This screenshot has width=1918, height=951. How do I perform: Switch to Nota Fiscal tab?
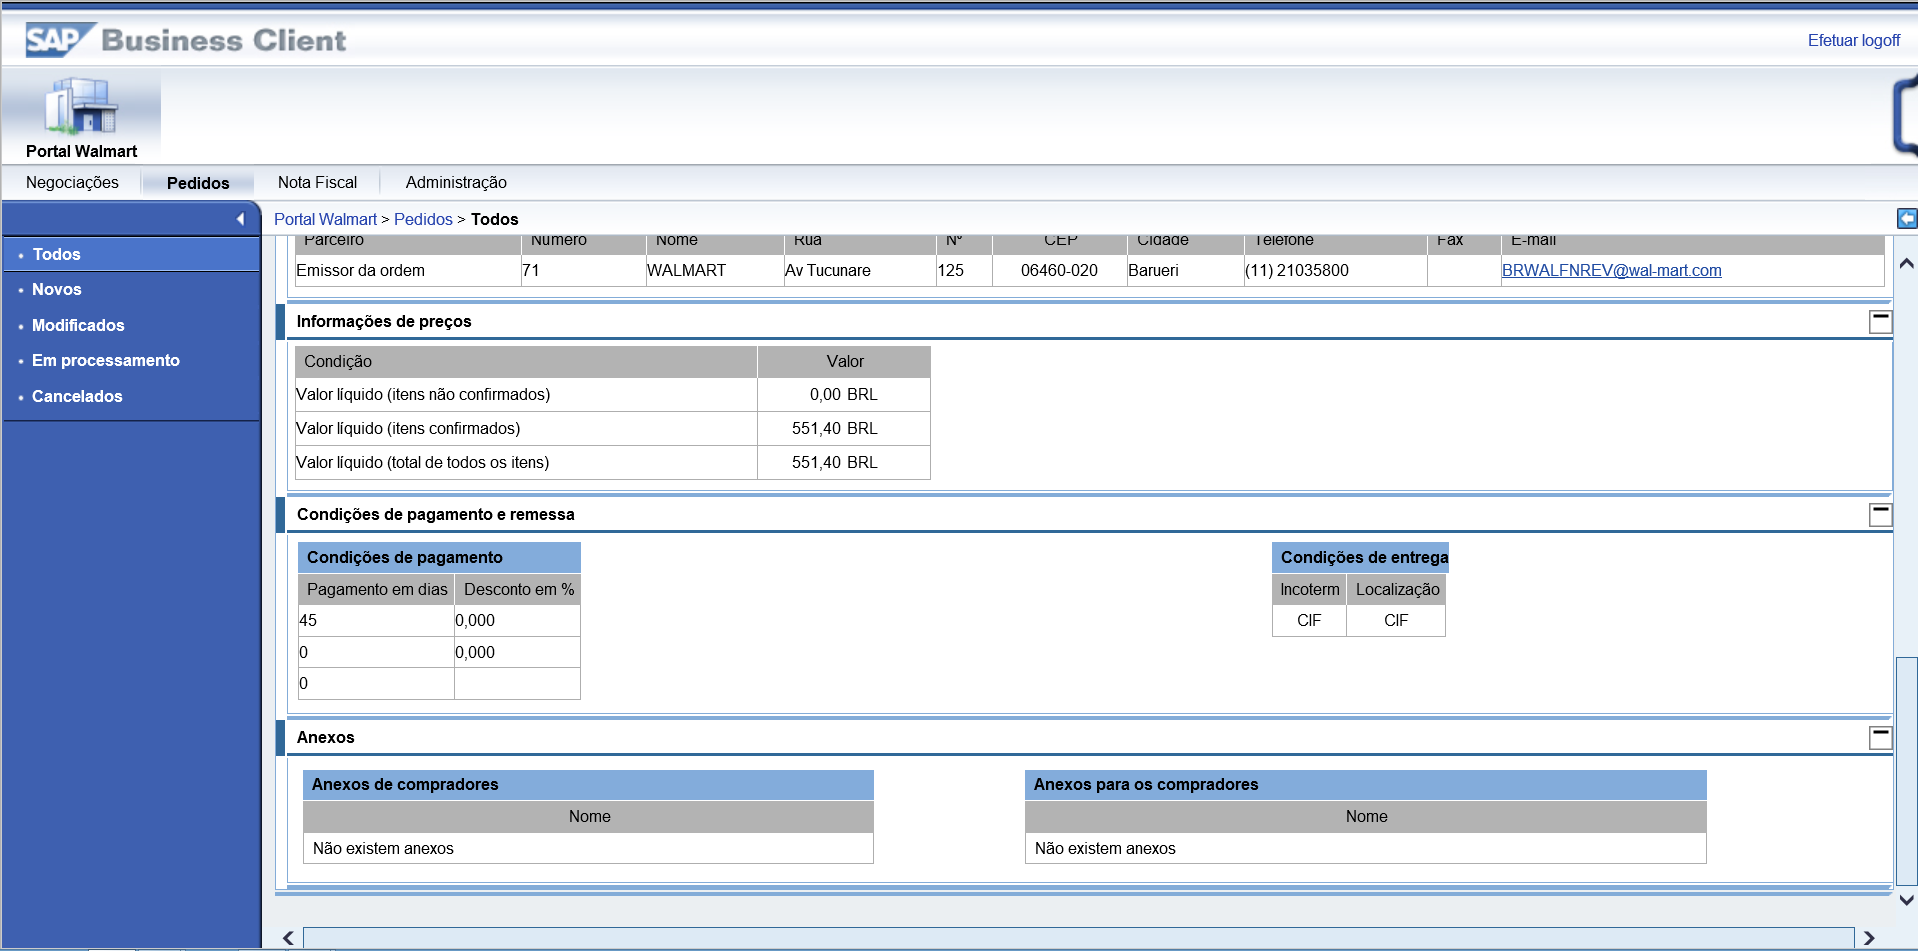[317, 182]
